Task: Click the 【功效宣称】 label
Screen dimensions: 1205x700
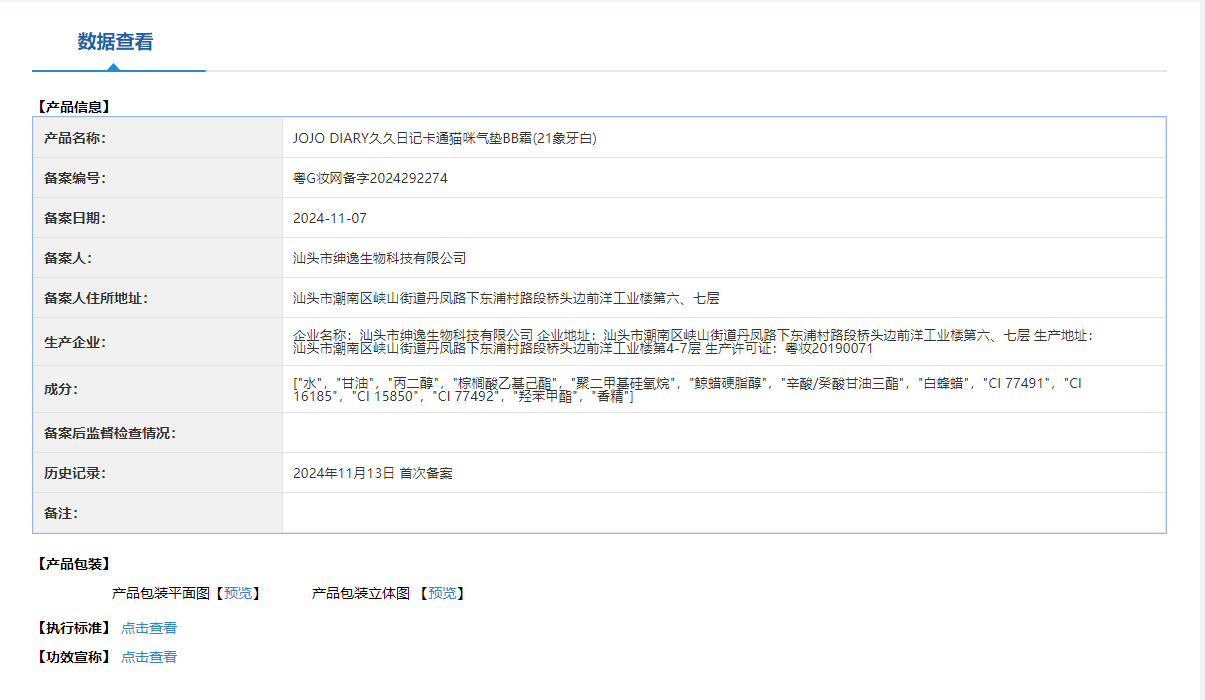Action: point(74,657)
